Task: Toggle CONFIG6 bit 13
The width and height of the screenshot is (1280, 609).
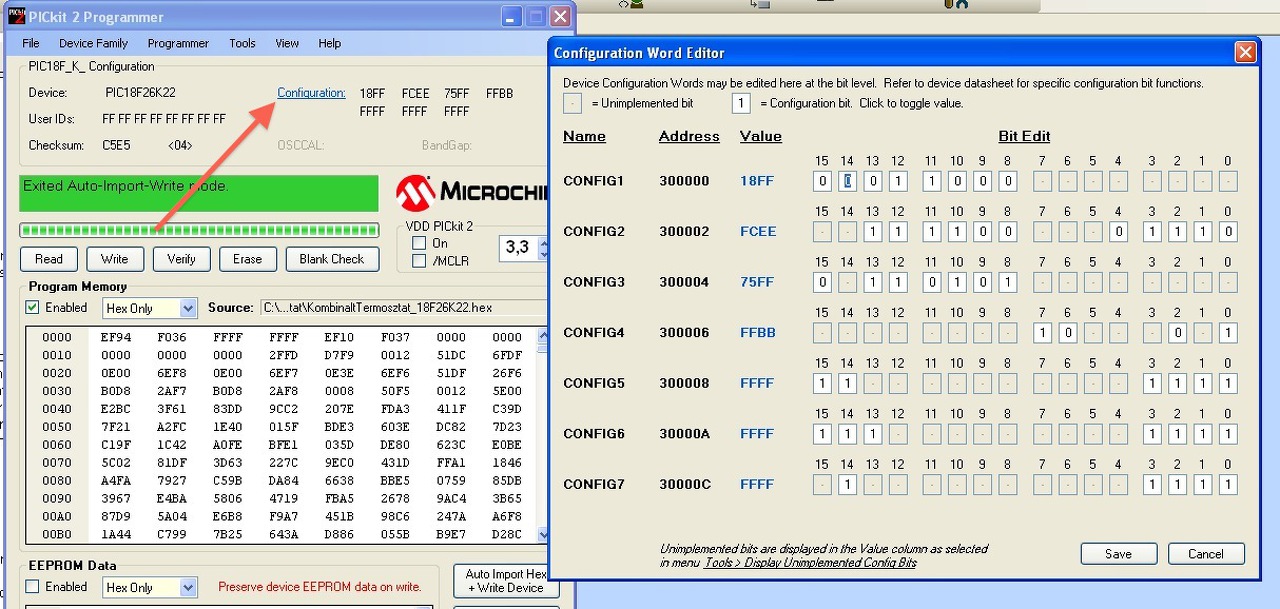Action: pos(872,433)
